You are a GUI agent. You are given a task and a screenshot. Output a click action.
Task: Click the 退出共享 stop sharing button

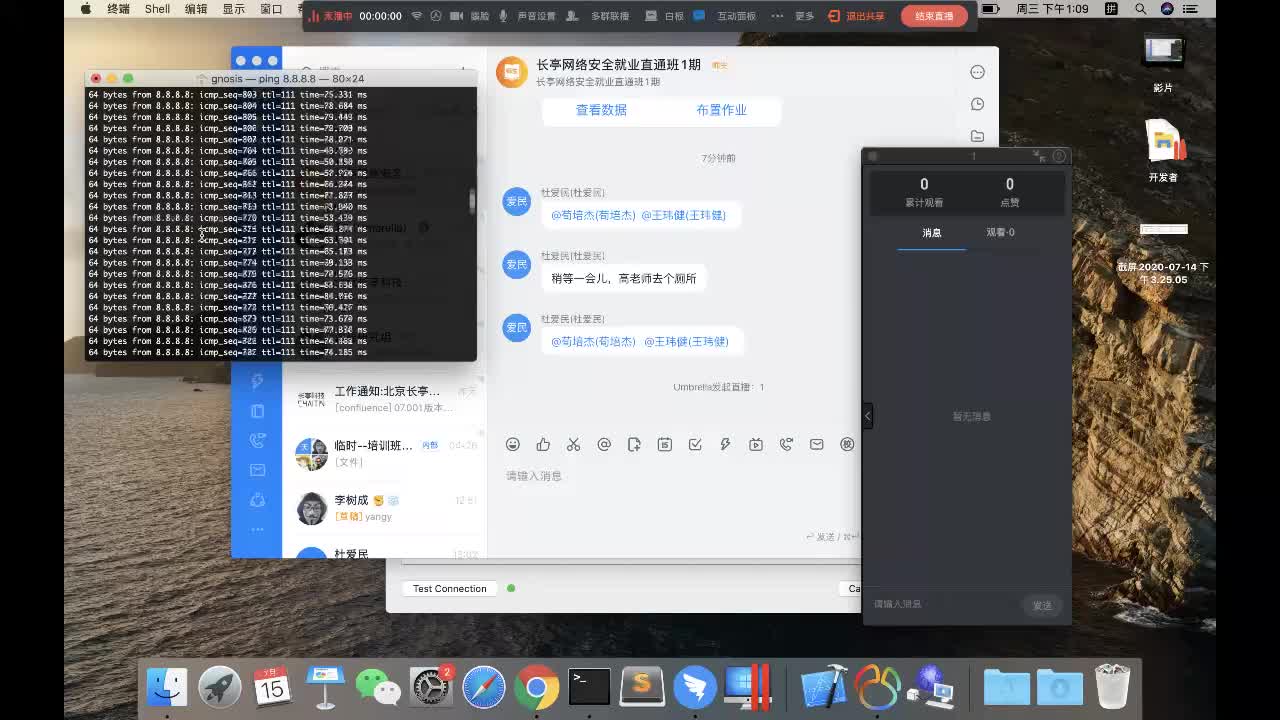(857, 16)
